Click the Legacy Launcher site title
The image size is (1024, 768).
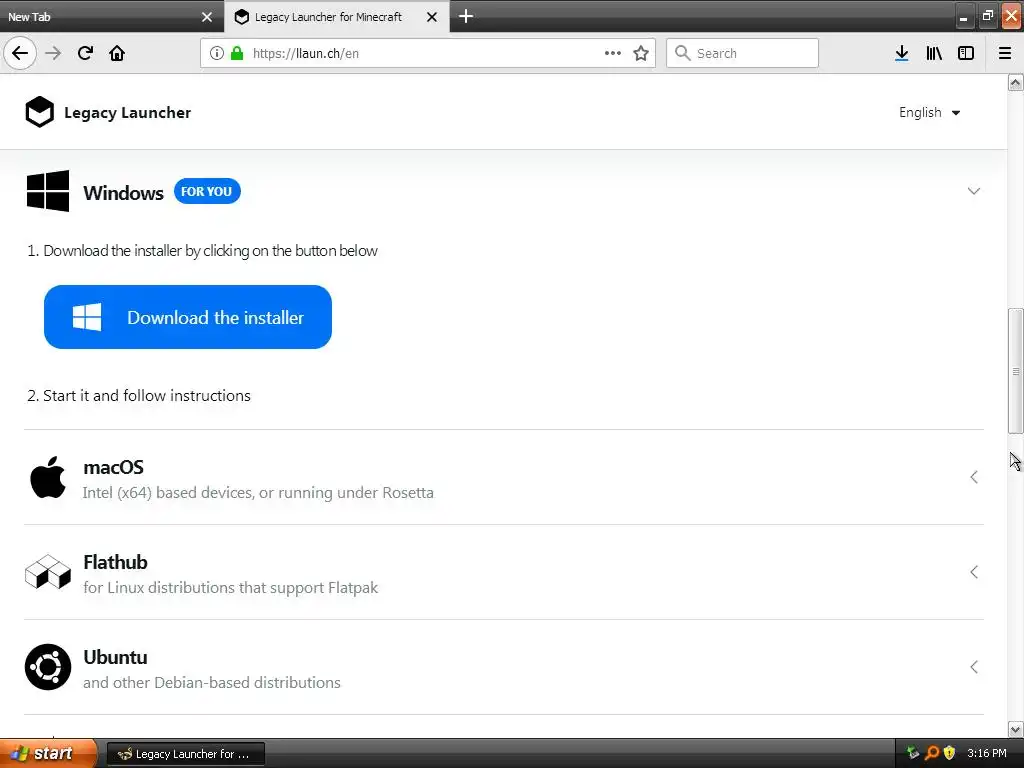[127, 112]
